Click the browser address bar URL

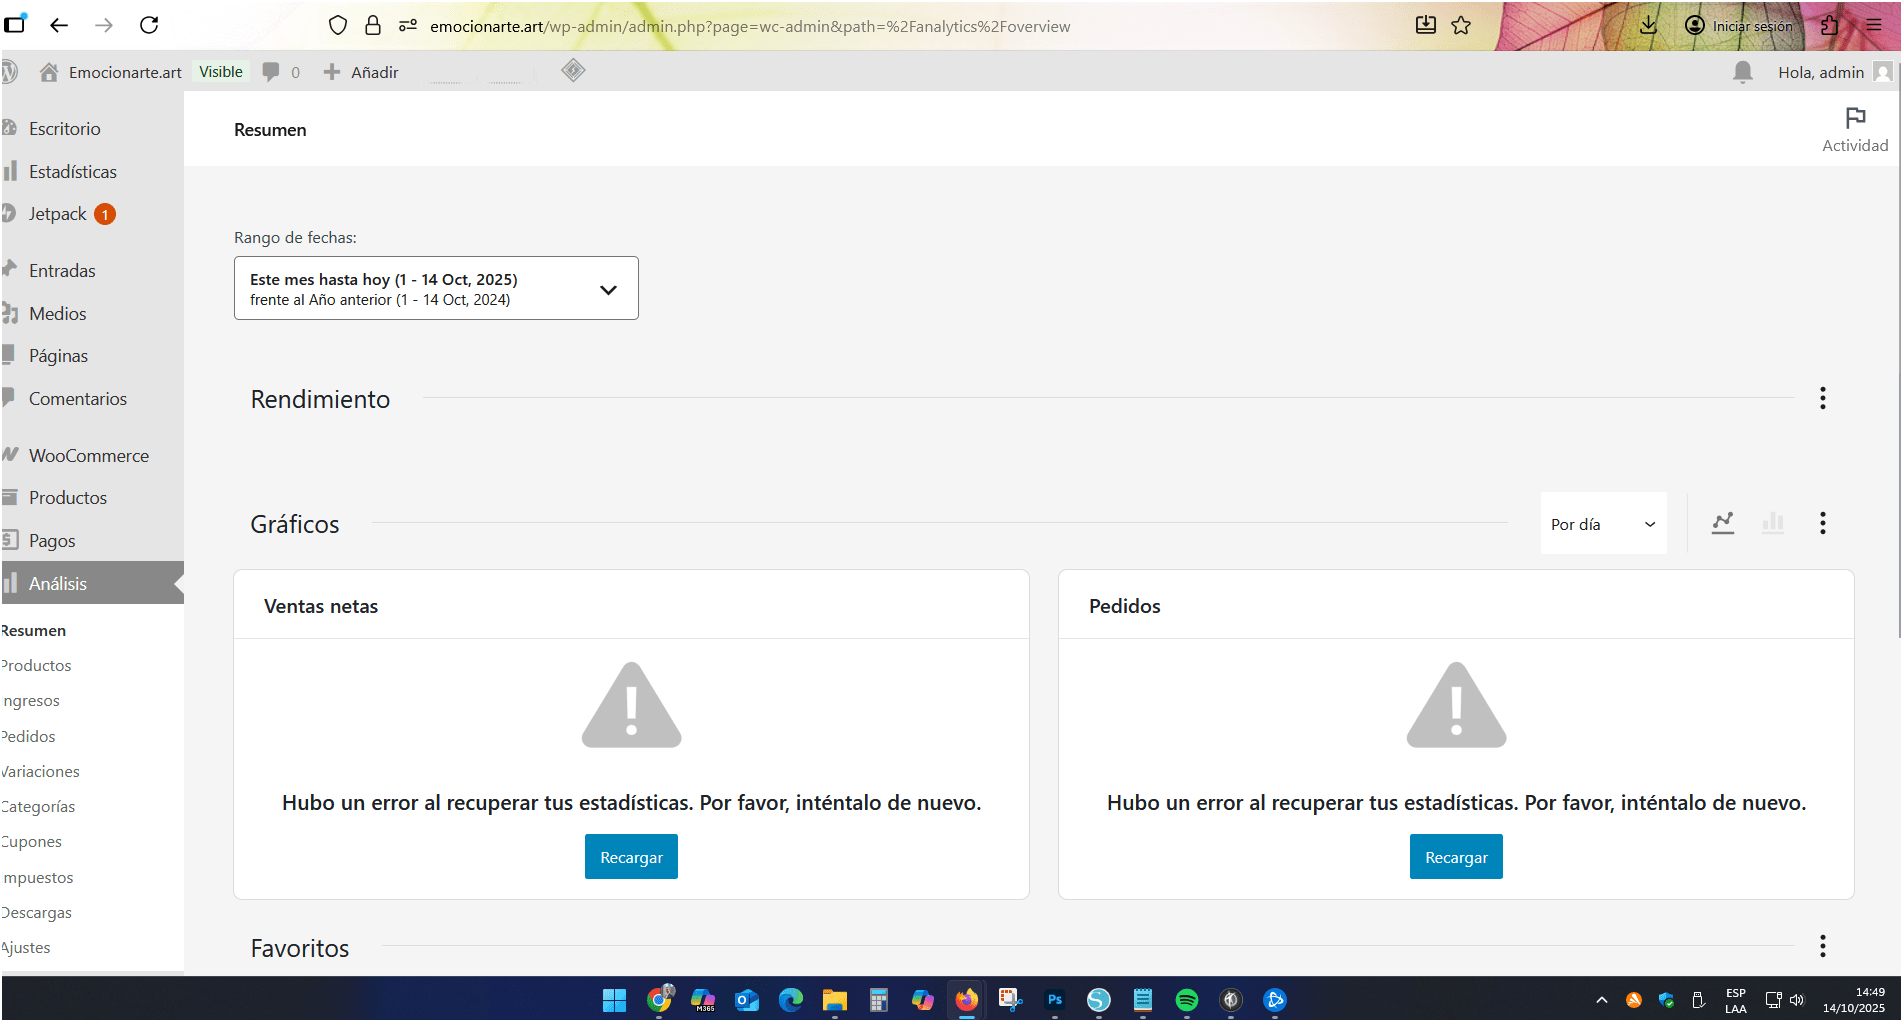tap(750, 26)
